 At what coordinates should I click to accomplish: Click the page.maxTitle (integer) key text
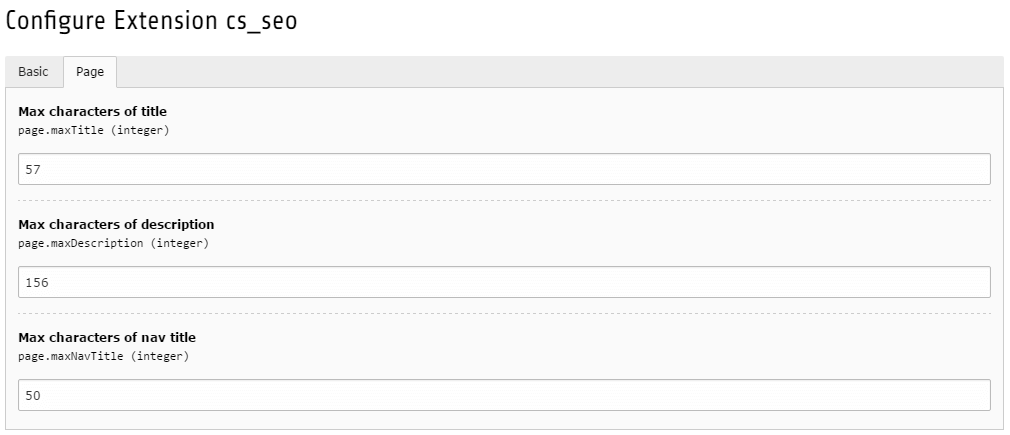coord(94,129)
